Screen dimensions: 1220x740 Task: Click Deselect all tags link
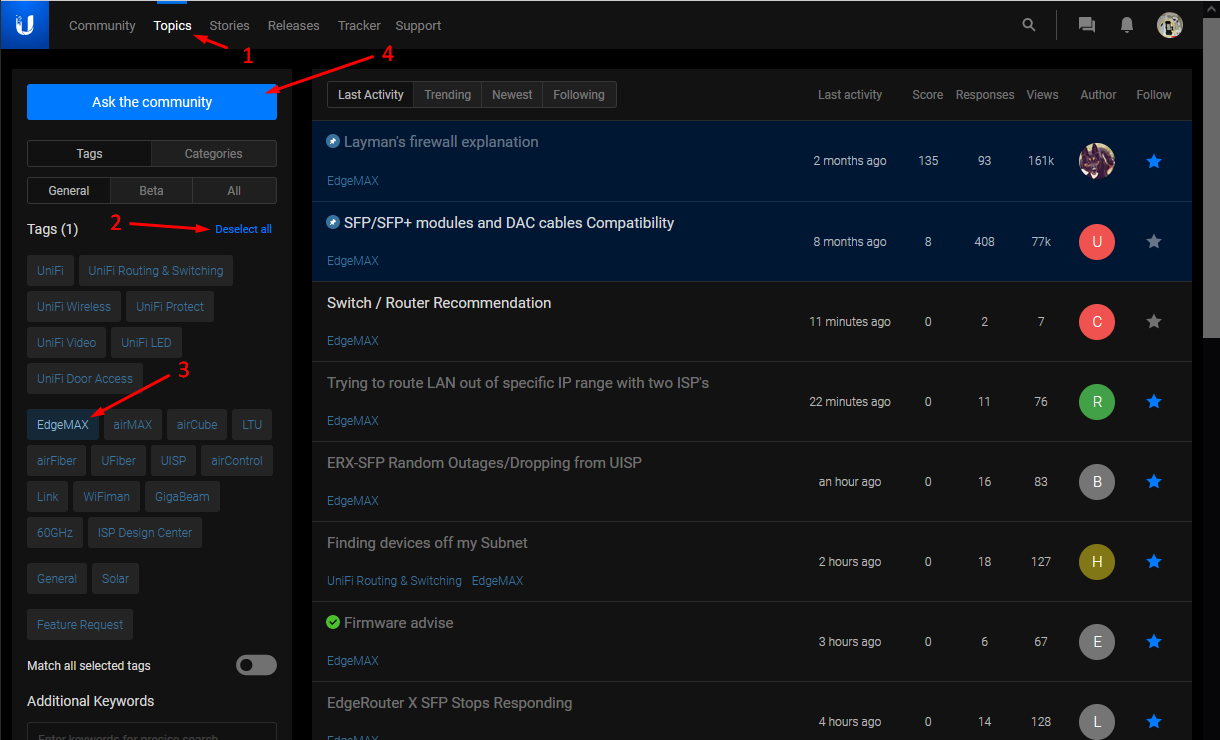(x=243, y=229)
